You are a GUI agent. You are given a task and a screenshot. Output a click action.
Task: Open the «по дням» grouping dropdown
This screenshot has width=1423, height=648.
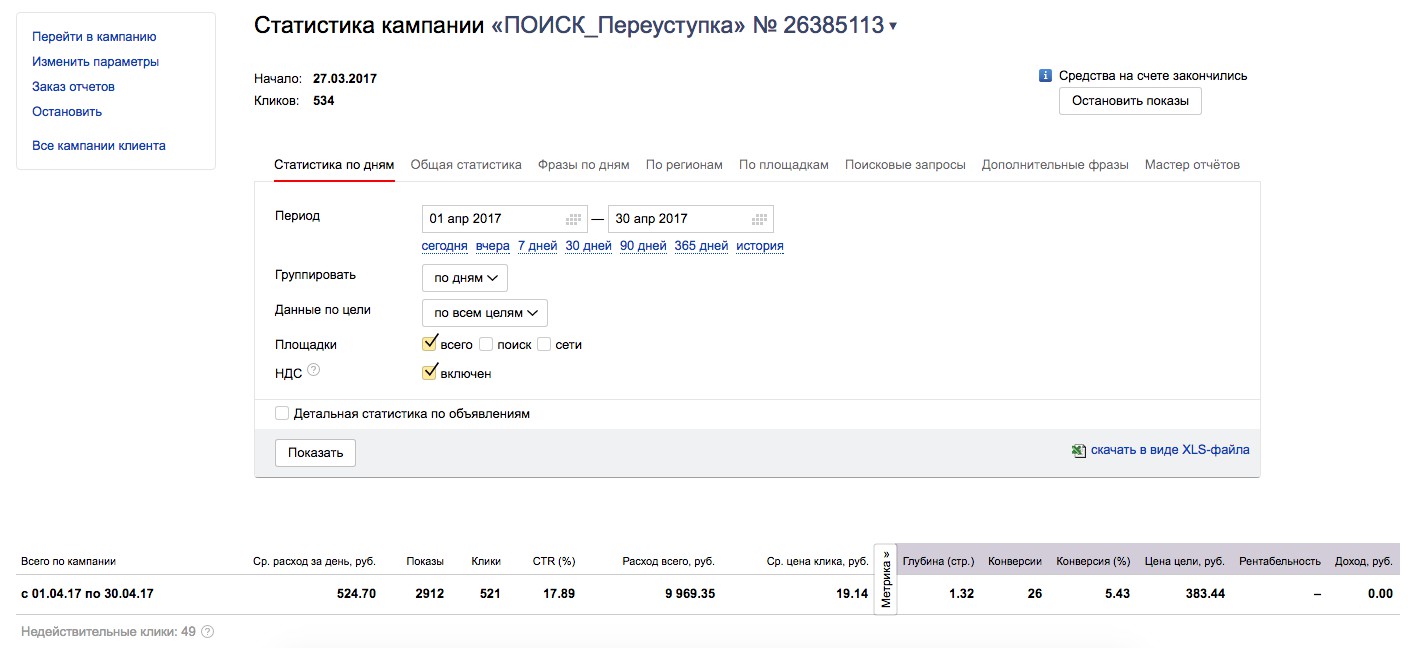(465, 278)
